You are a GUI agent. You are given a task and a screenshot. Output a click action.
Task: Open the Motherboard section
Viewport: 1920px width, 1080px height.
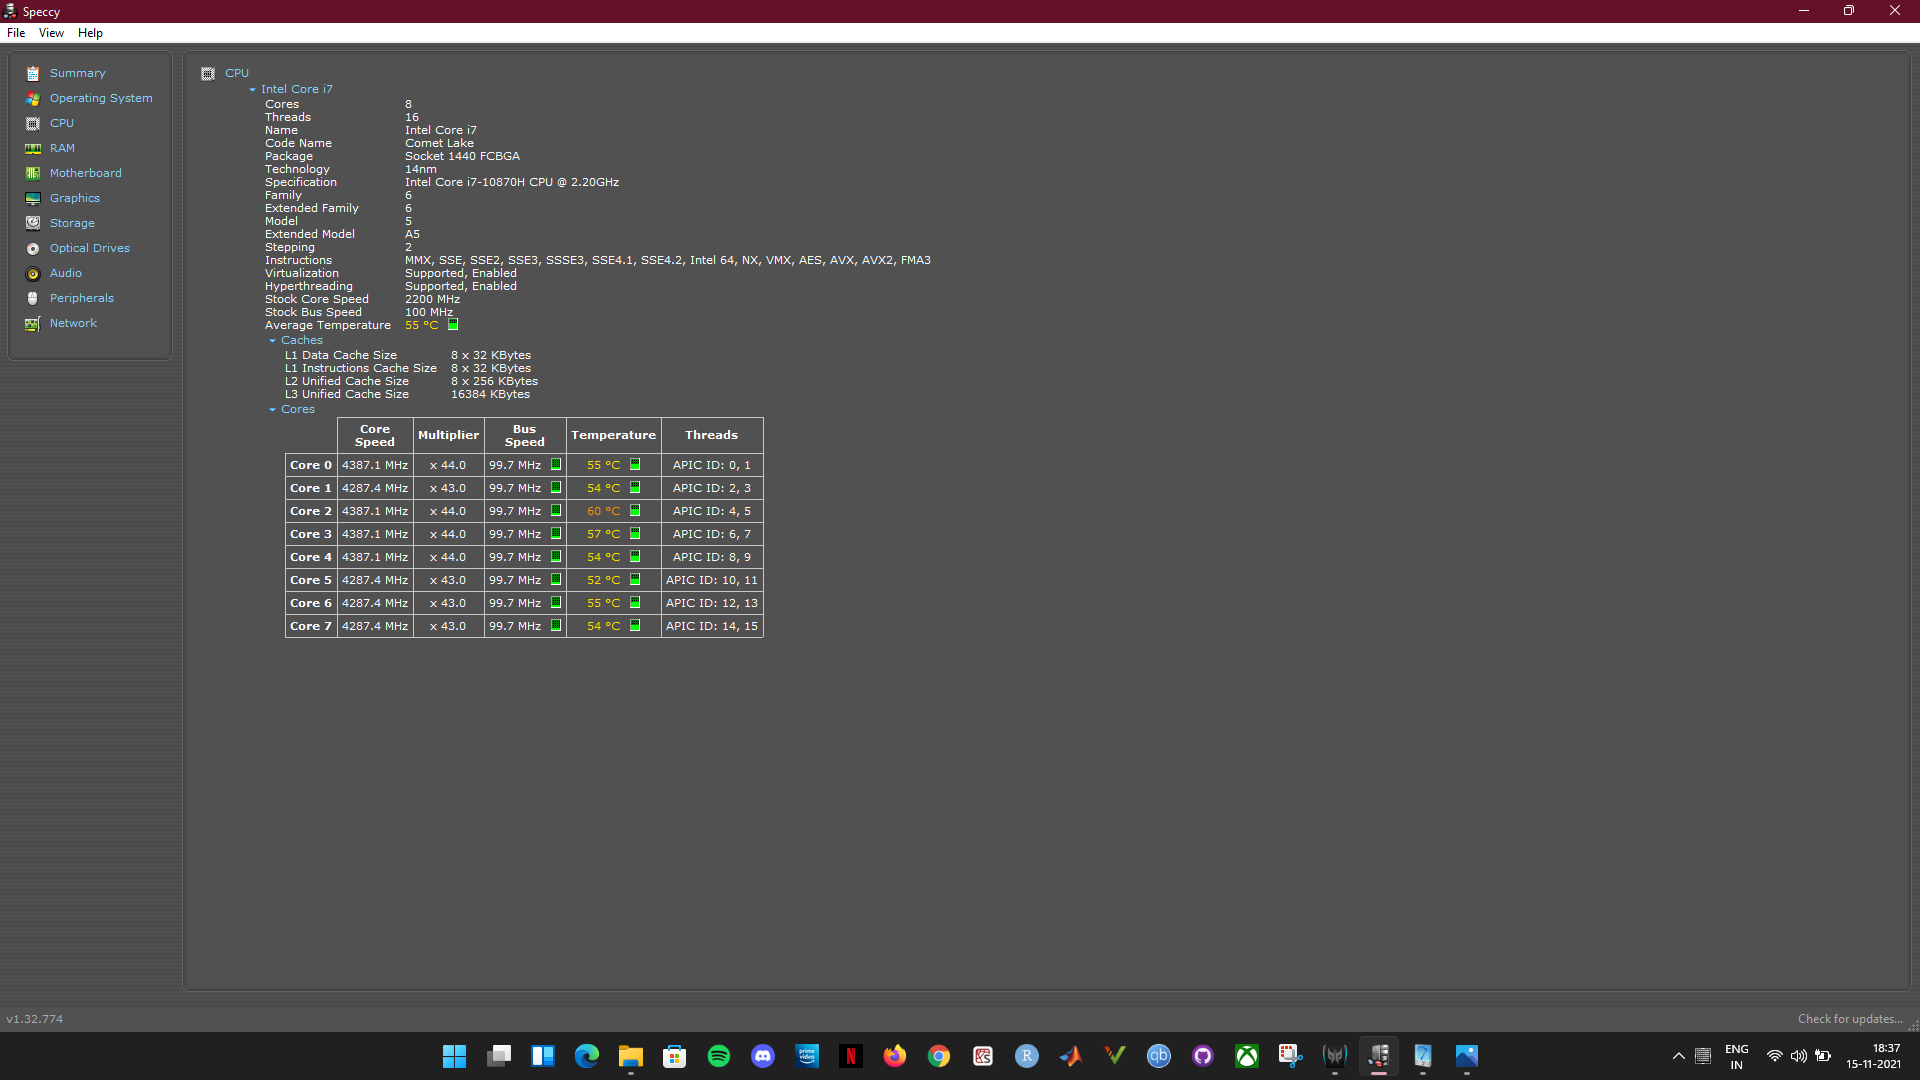[x=86, y=173]
